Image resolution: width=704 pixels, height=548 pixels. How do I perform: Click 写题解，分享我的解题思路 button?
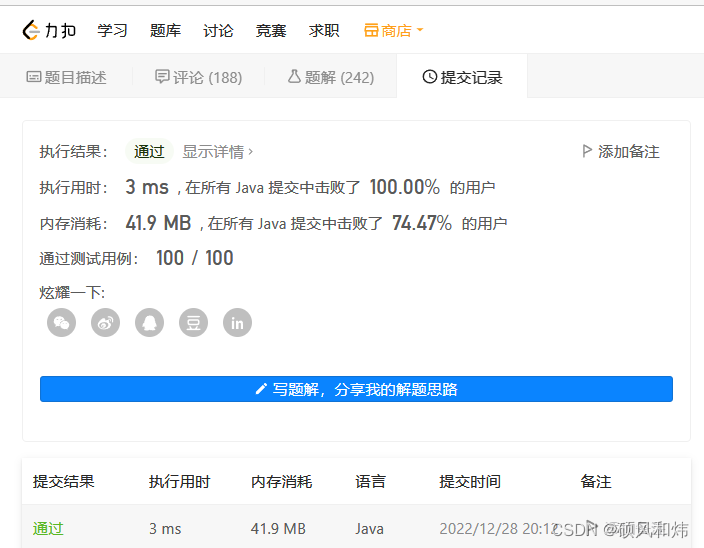click(356, 389)
